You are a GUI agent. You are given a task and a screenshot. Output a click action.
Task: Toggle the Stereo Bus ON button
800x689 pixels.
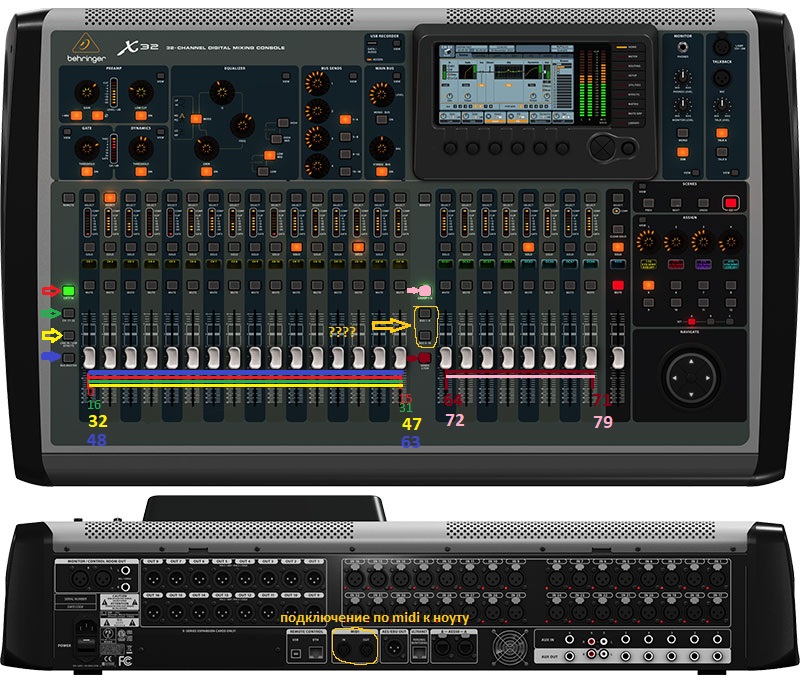tap(381, 171)
